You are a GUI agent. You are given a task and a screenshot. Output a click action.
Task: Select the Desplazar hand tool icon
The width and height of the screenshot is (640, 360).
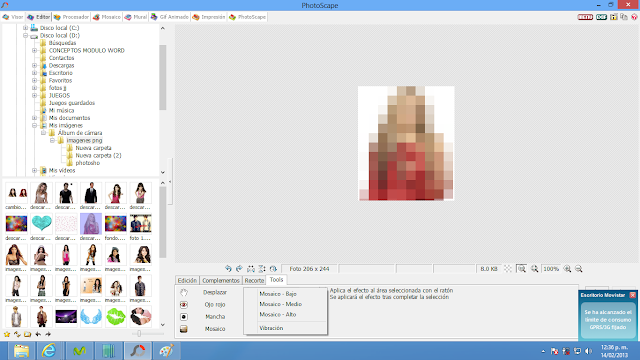click(x=184, y=292)
